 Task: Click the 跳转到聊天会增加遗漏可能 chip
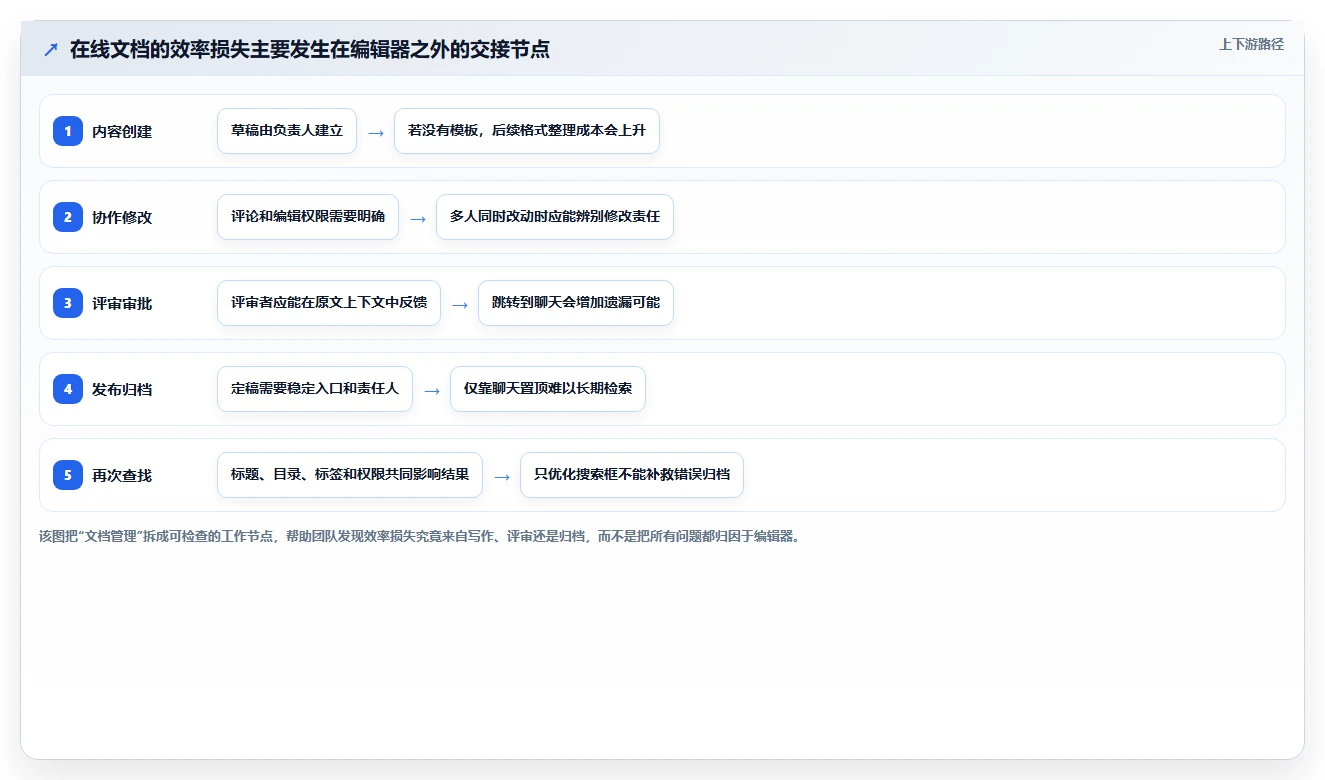576,303
